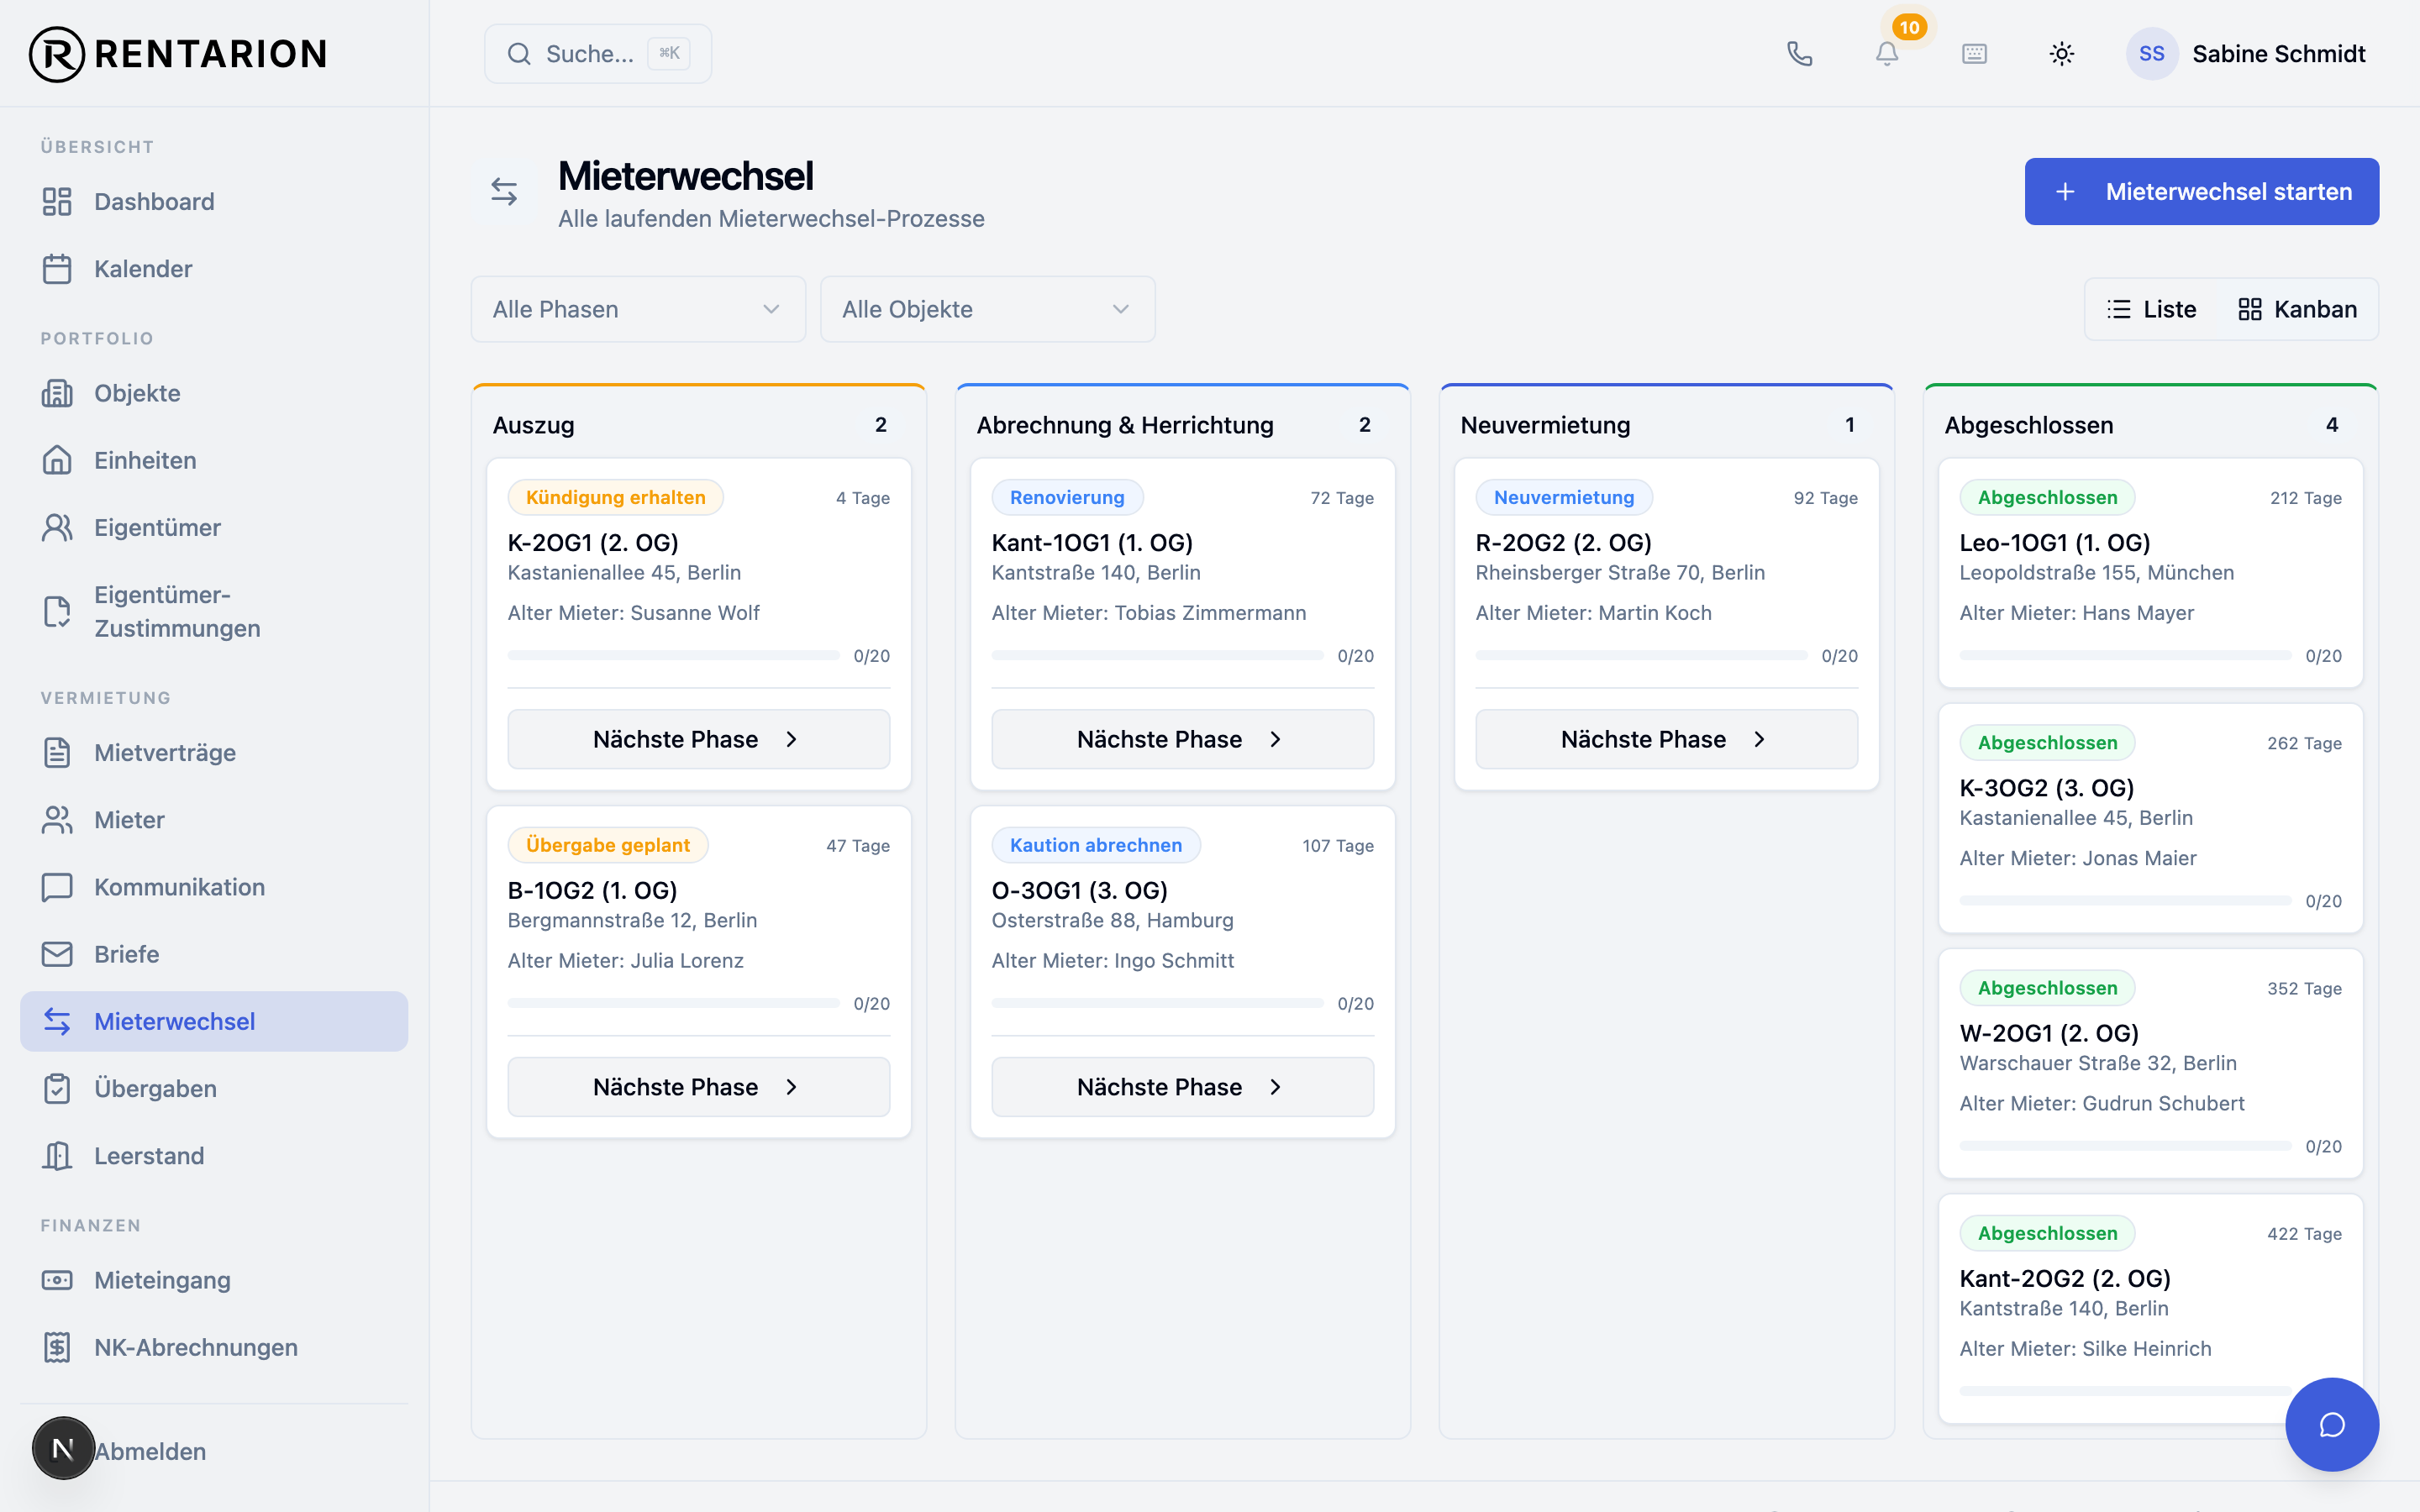Viewport: 2420px width, 1512px height.
Task: Toggle light/dark theme sun icon
Action: click(x=2062, y=54)
